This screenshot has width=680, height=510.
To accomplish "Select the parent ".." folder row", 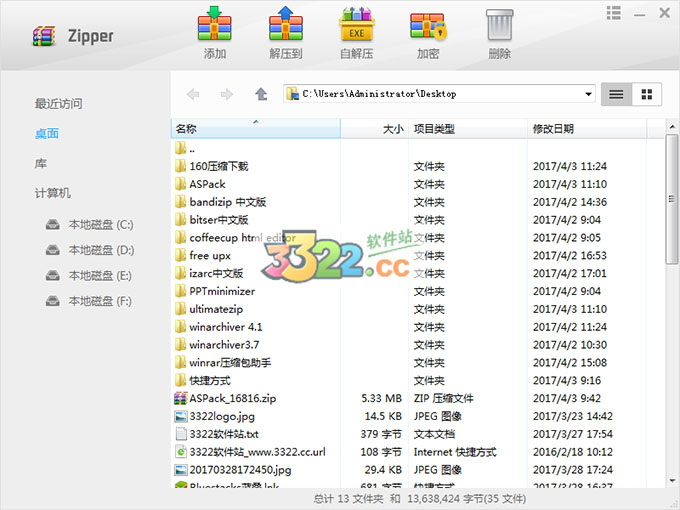I will (x=417, y=149).
